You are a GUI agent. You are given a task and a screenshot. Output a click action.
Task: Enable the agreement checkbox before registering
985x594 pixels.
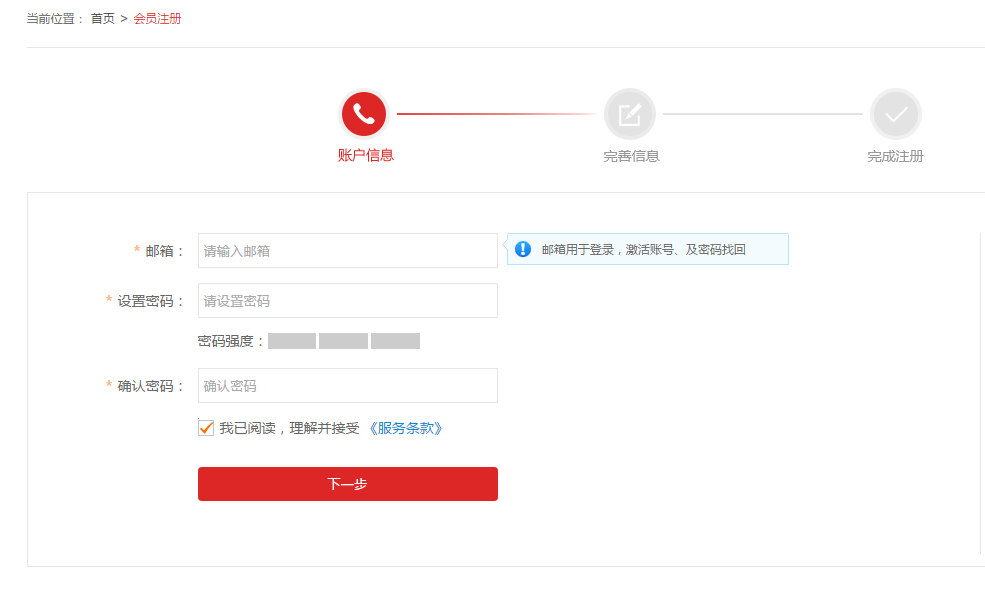207,427
